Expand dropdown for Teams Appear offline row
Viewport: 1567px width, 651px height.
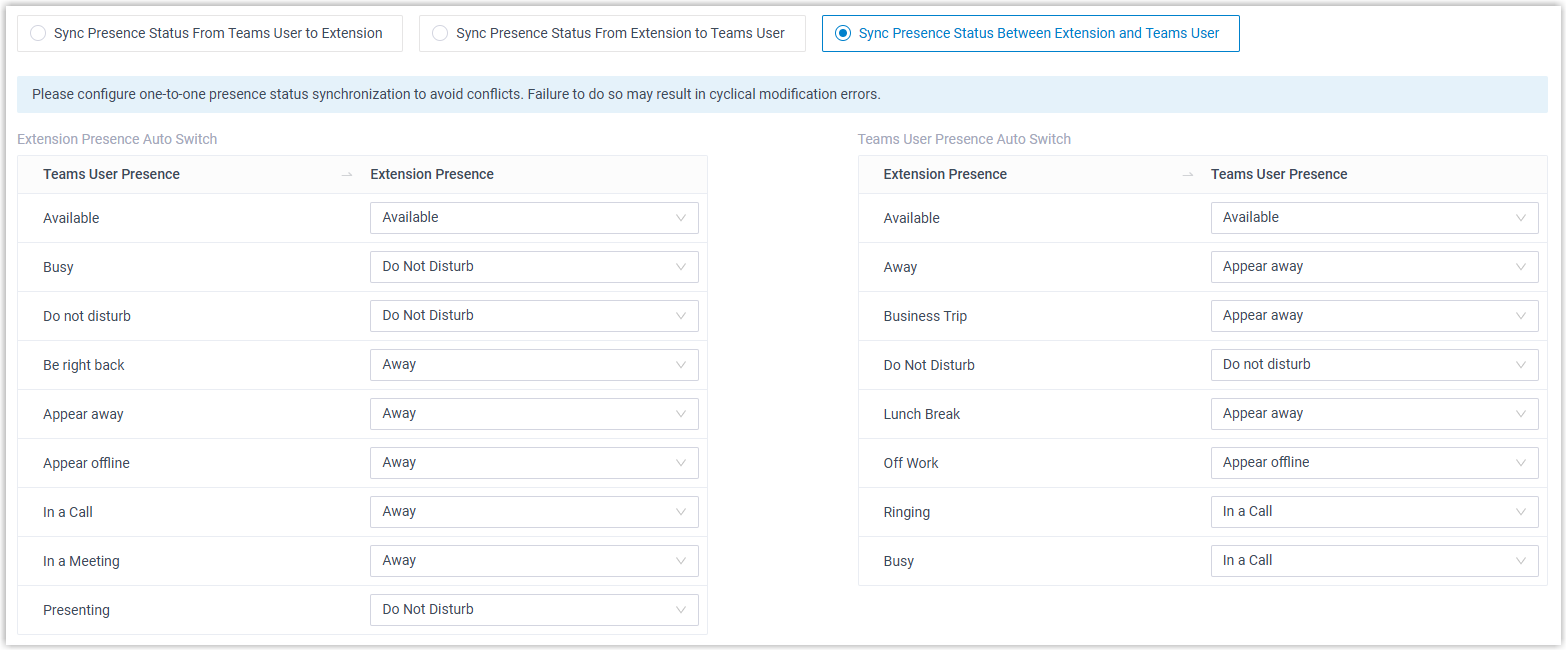pos(534,463)
